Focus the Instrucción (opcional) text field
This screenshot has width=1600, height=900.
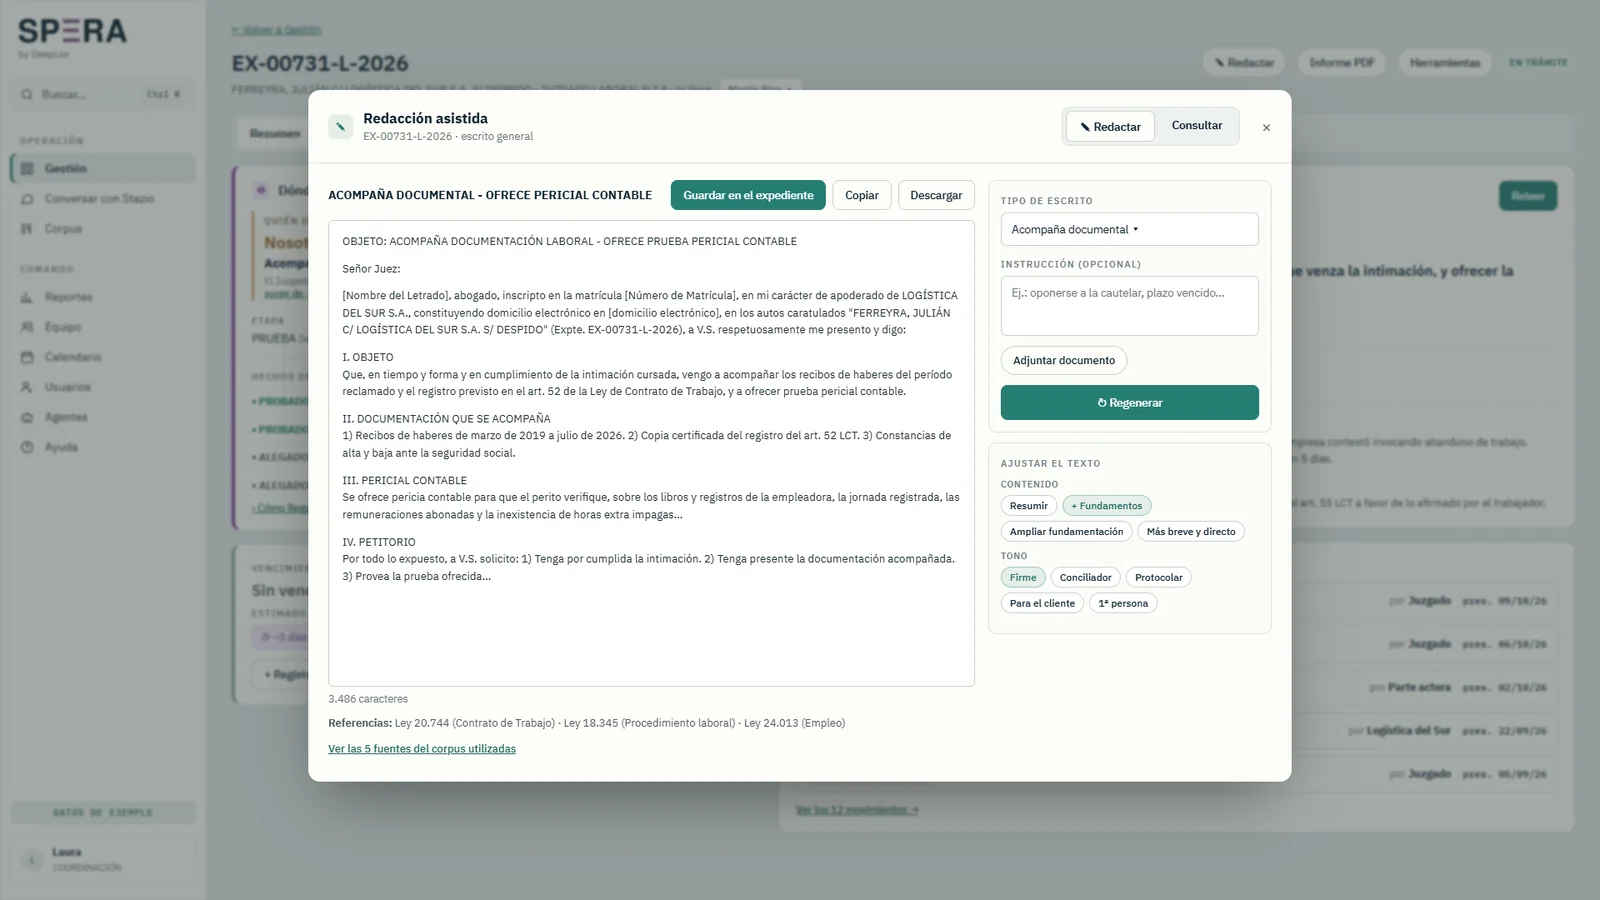1129,306
